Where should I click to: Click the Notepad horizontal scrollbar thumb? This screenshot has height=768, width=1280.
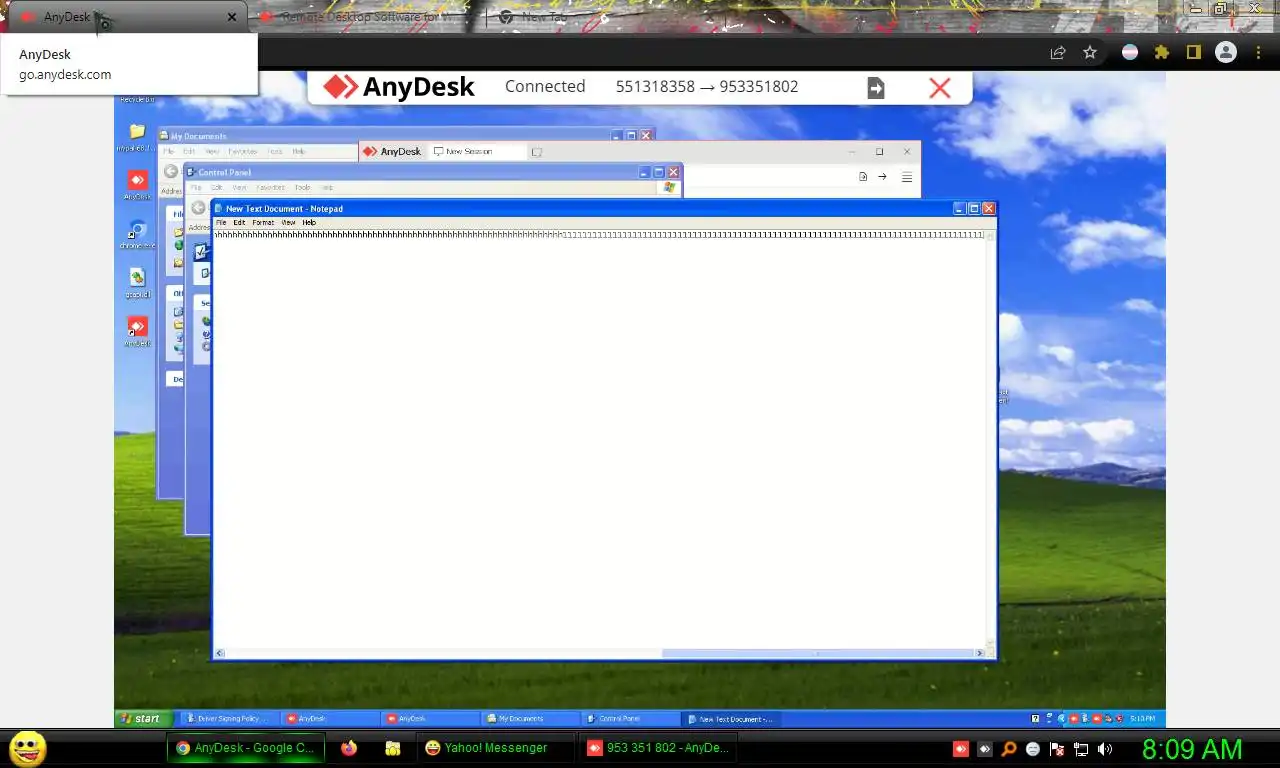click(x=817, y=654)
